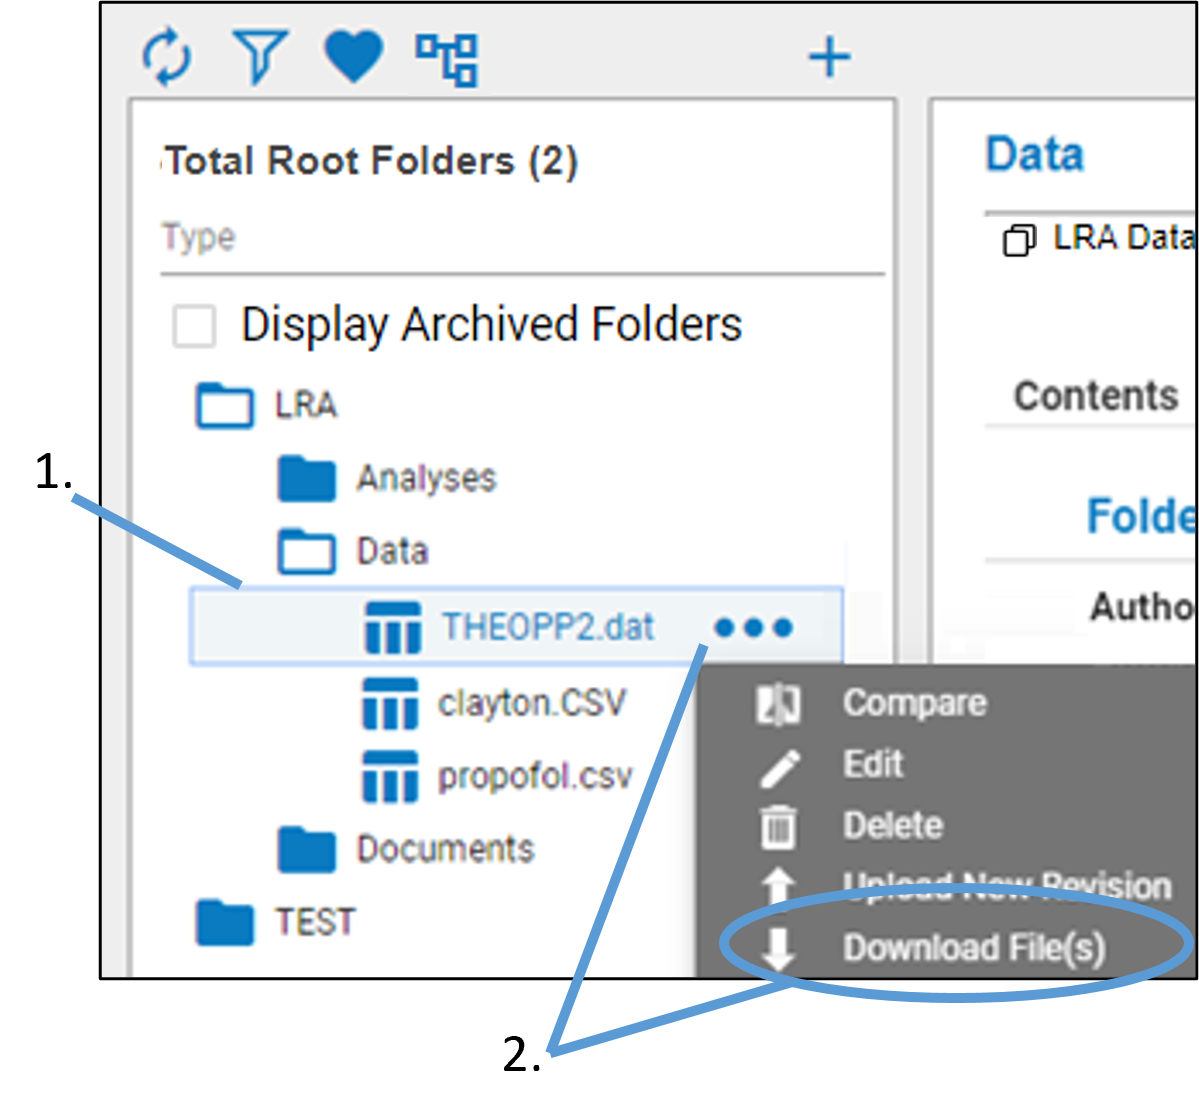Click the refresh icon in the toolbar

[170, 57]
